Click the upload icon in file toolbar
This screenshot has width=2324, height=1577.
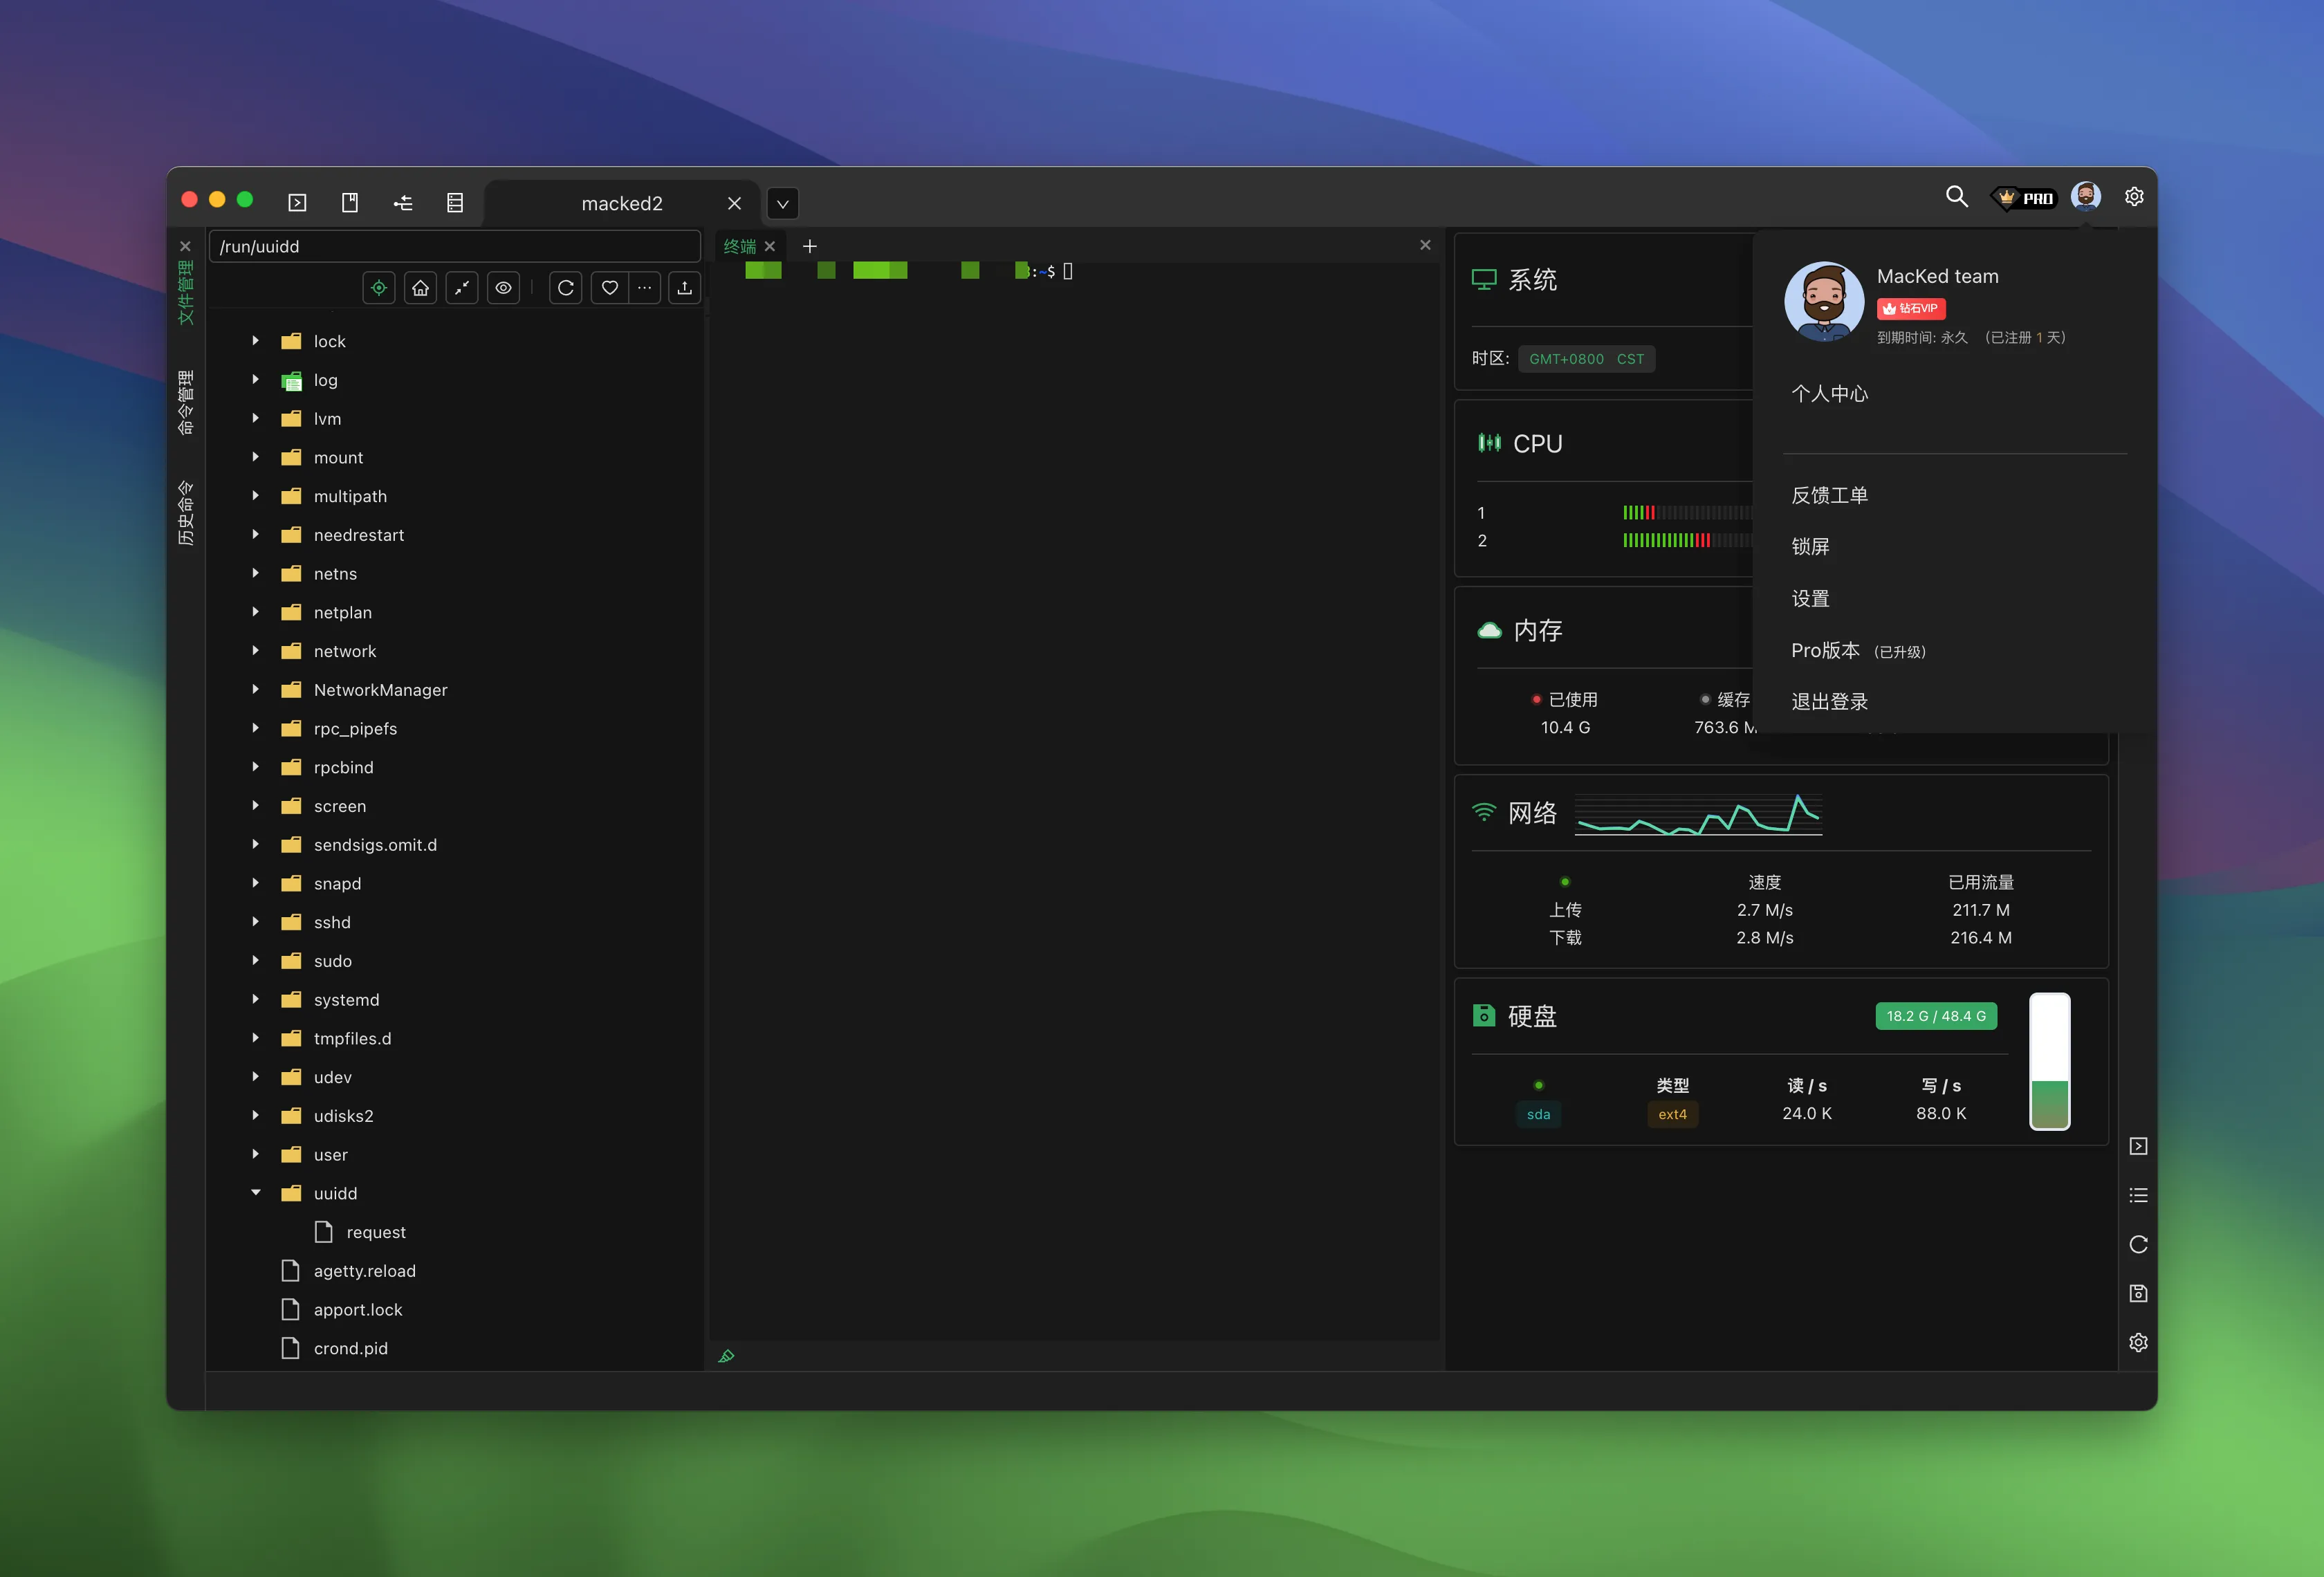pos(685,288)
